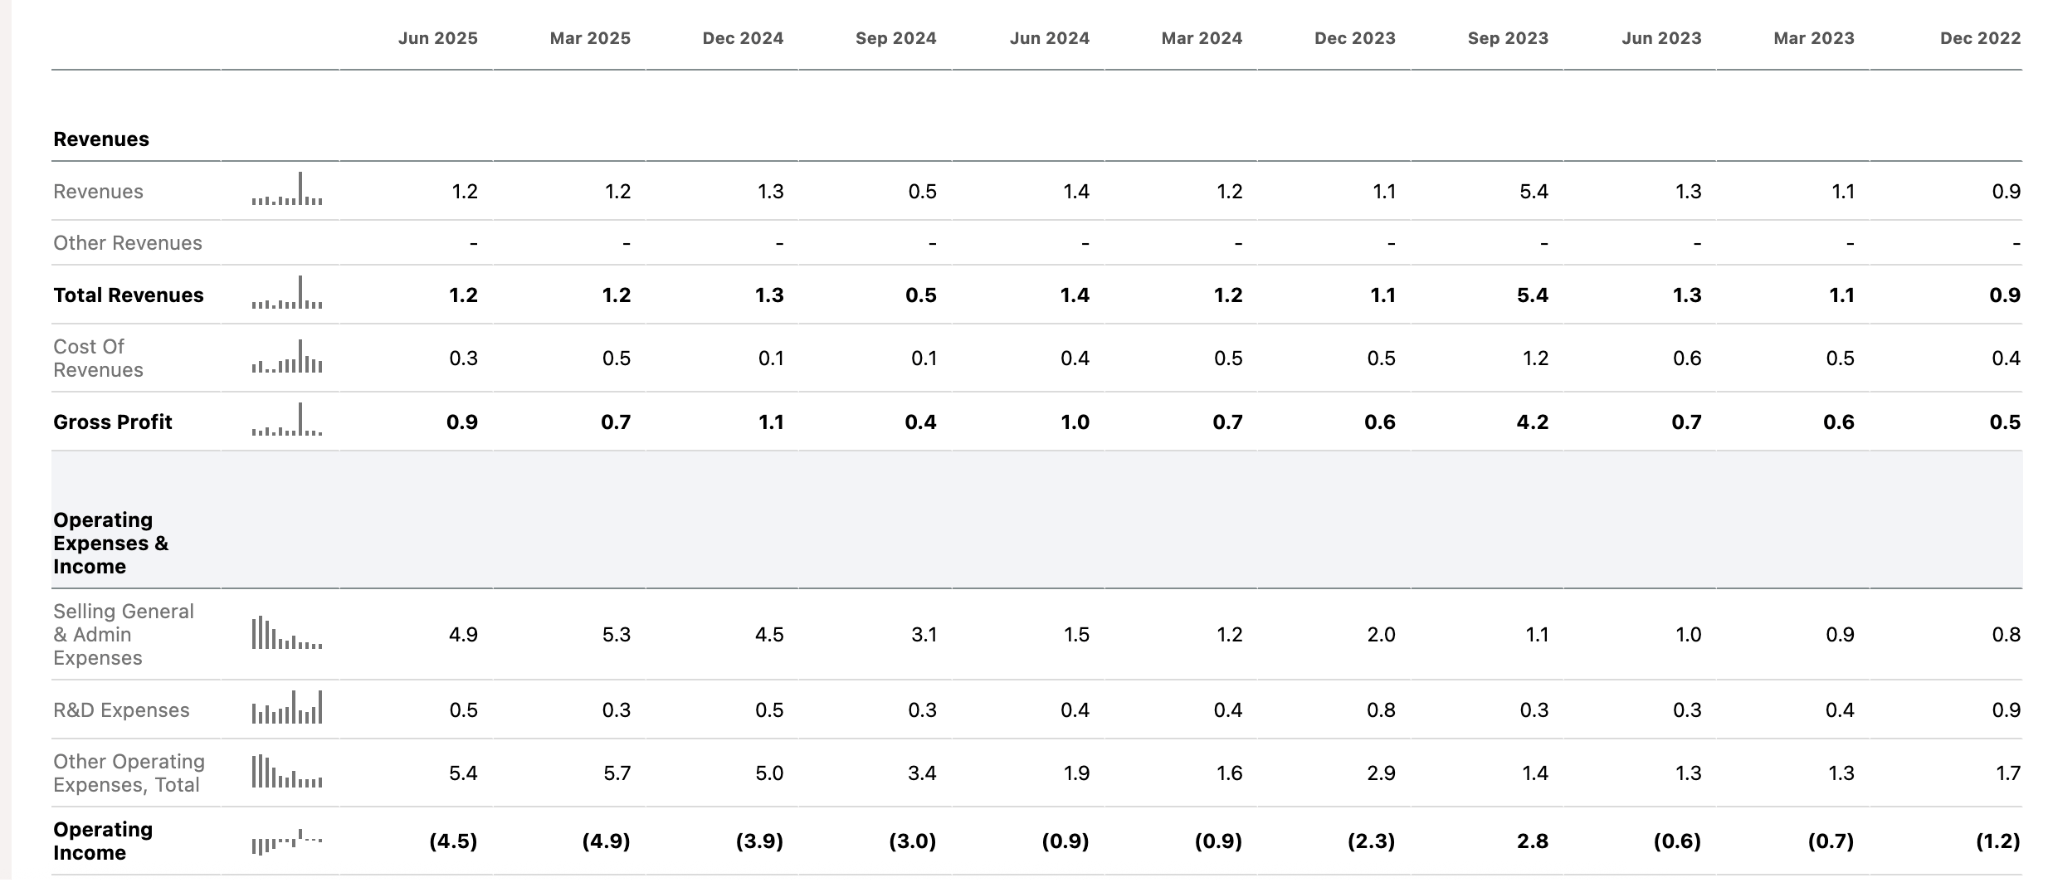The height and width of the screenshot is (880, 2048).
Task: Select the Dec 2022 column header
Action: (1979, 38)
